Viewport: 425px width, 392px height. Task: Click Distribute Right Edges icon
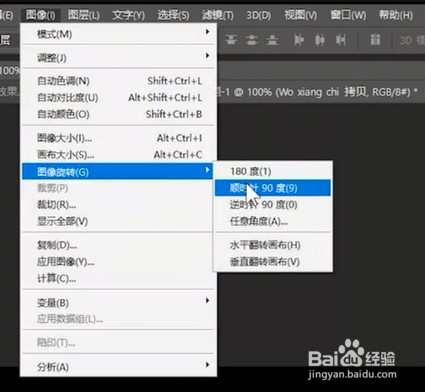tap(341, 40)
